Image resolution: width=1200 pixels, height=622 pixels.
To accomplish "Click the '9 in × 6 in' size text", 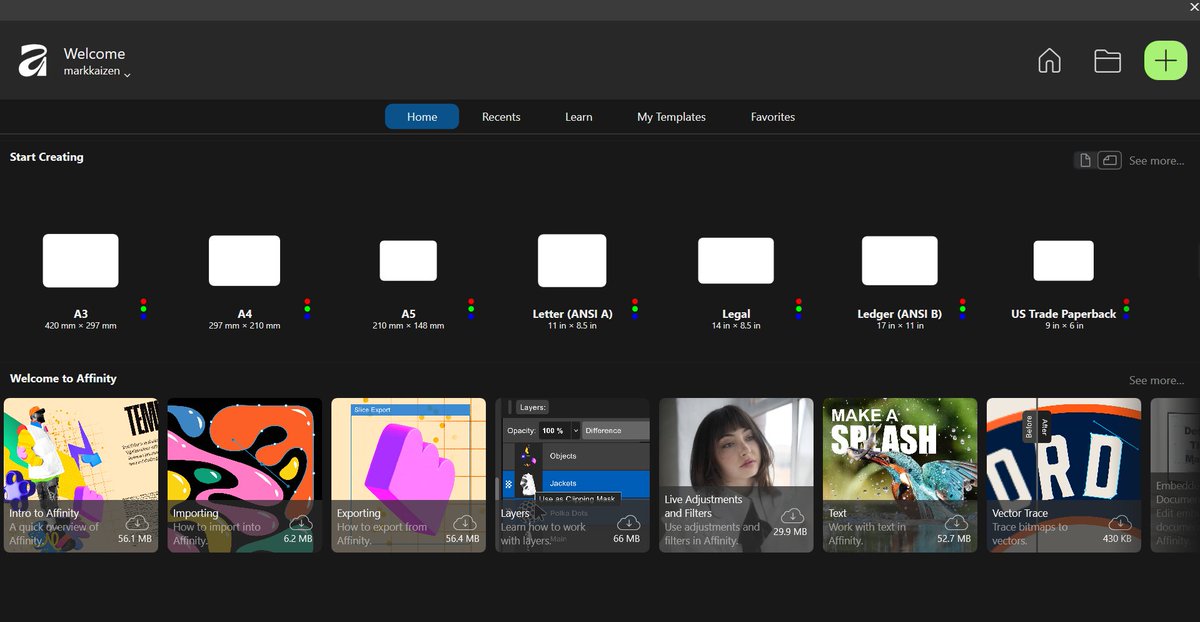I will pos(1063,326).
